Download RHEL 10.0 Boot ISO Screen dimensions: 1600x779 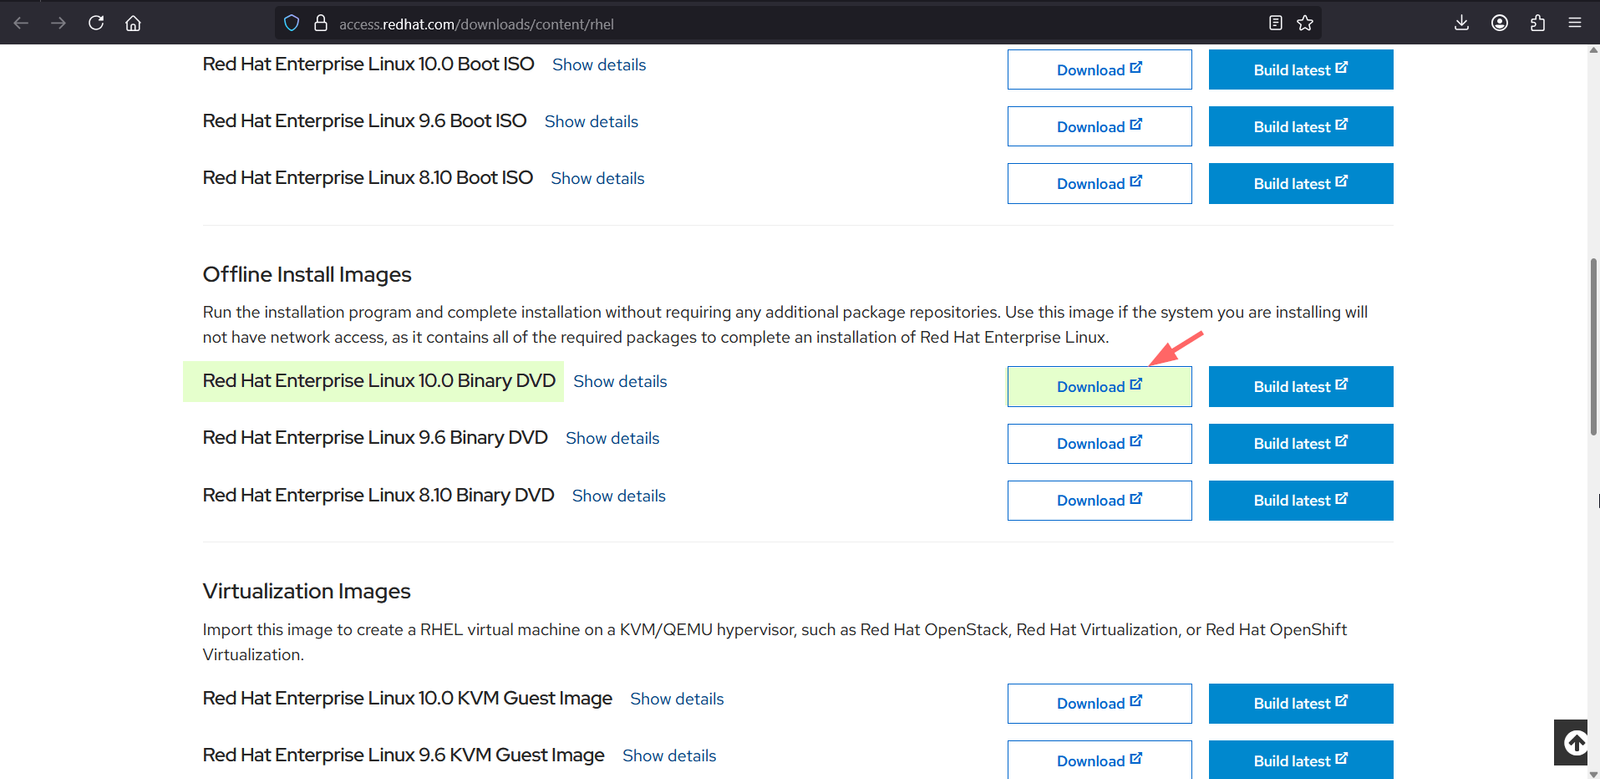click(1099, 70)
